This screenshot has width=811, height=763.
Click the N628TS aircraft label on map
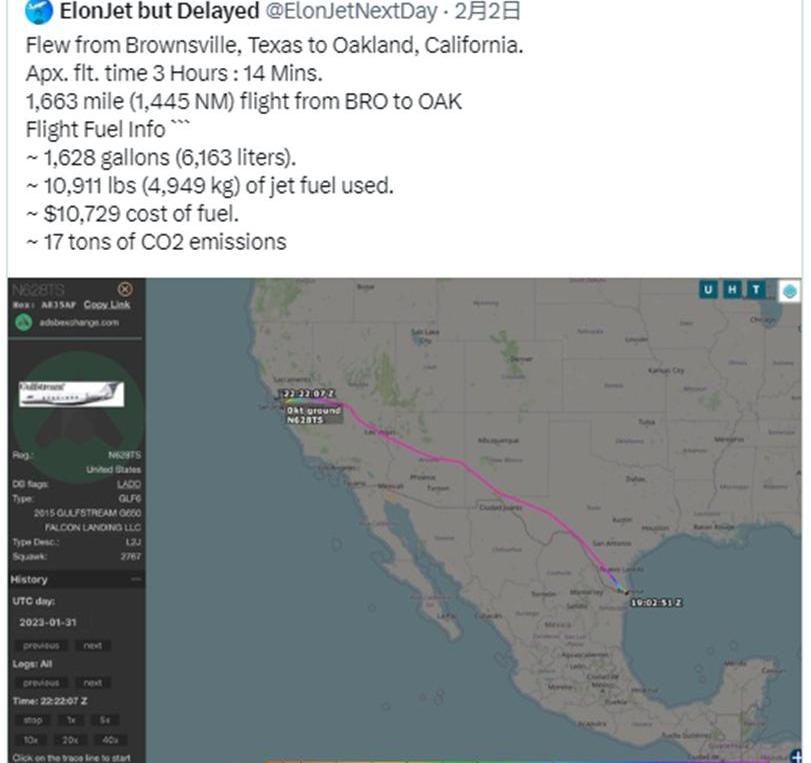point(305,420)
